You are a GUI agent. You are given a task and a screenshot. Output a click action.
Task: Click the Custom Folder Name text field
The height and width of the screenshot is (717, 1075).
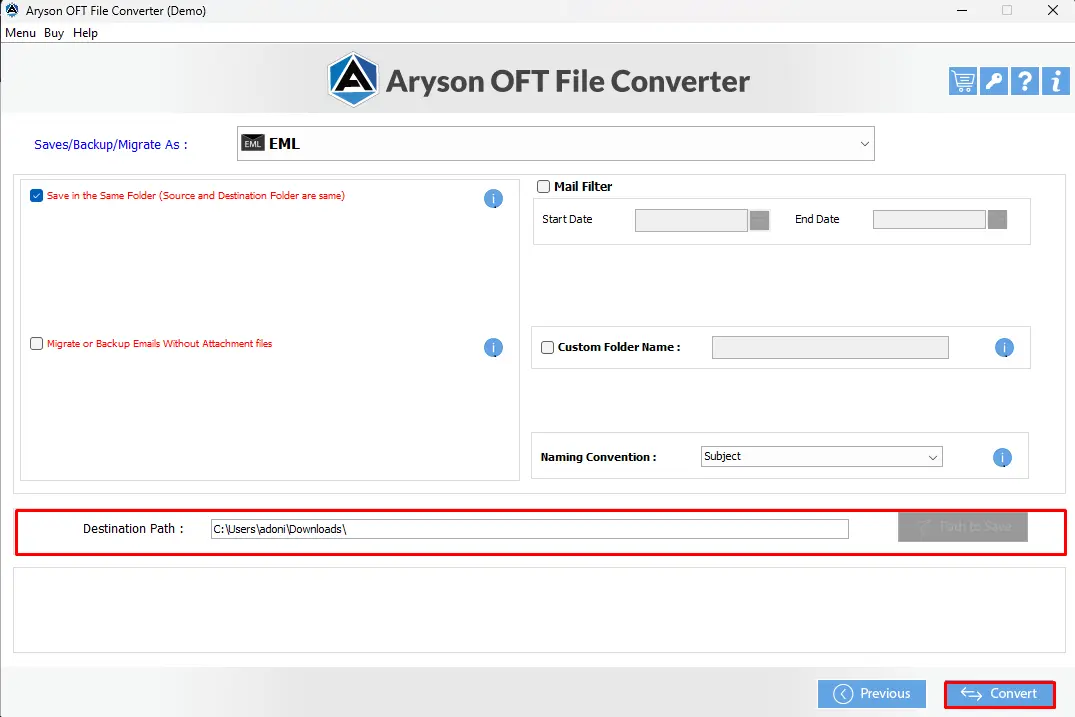830,348
